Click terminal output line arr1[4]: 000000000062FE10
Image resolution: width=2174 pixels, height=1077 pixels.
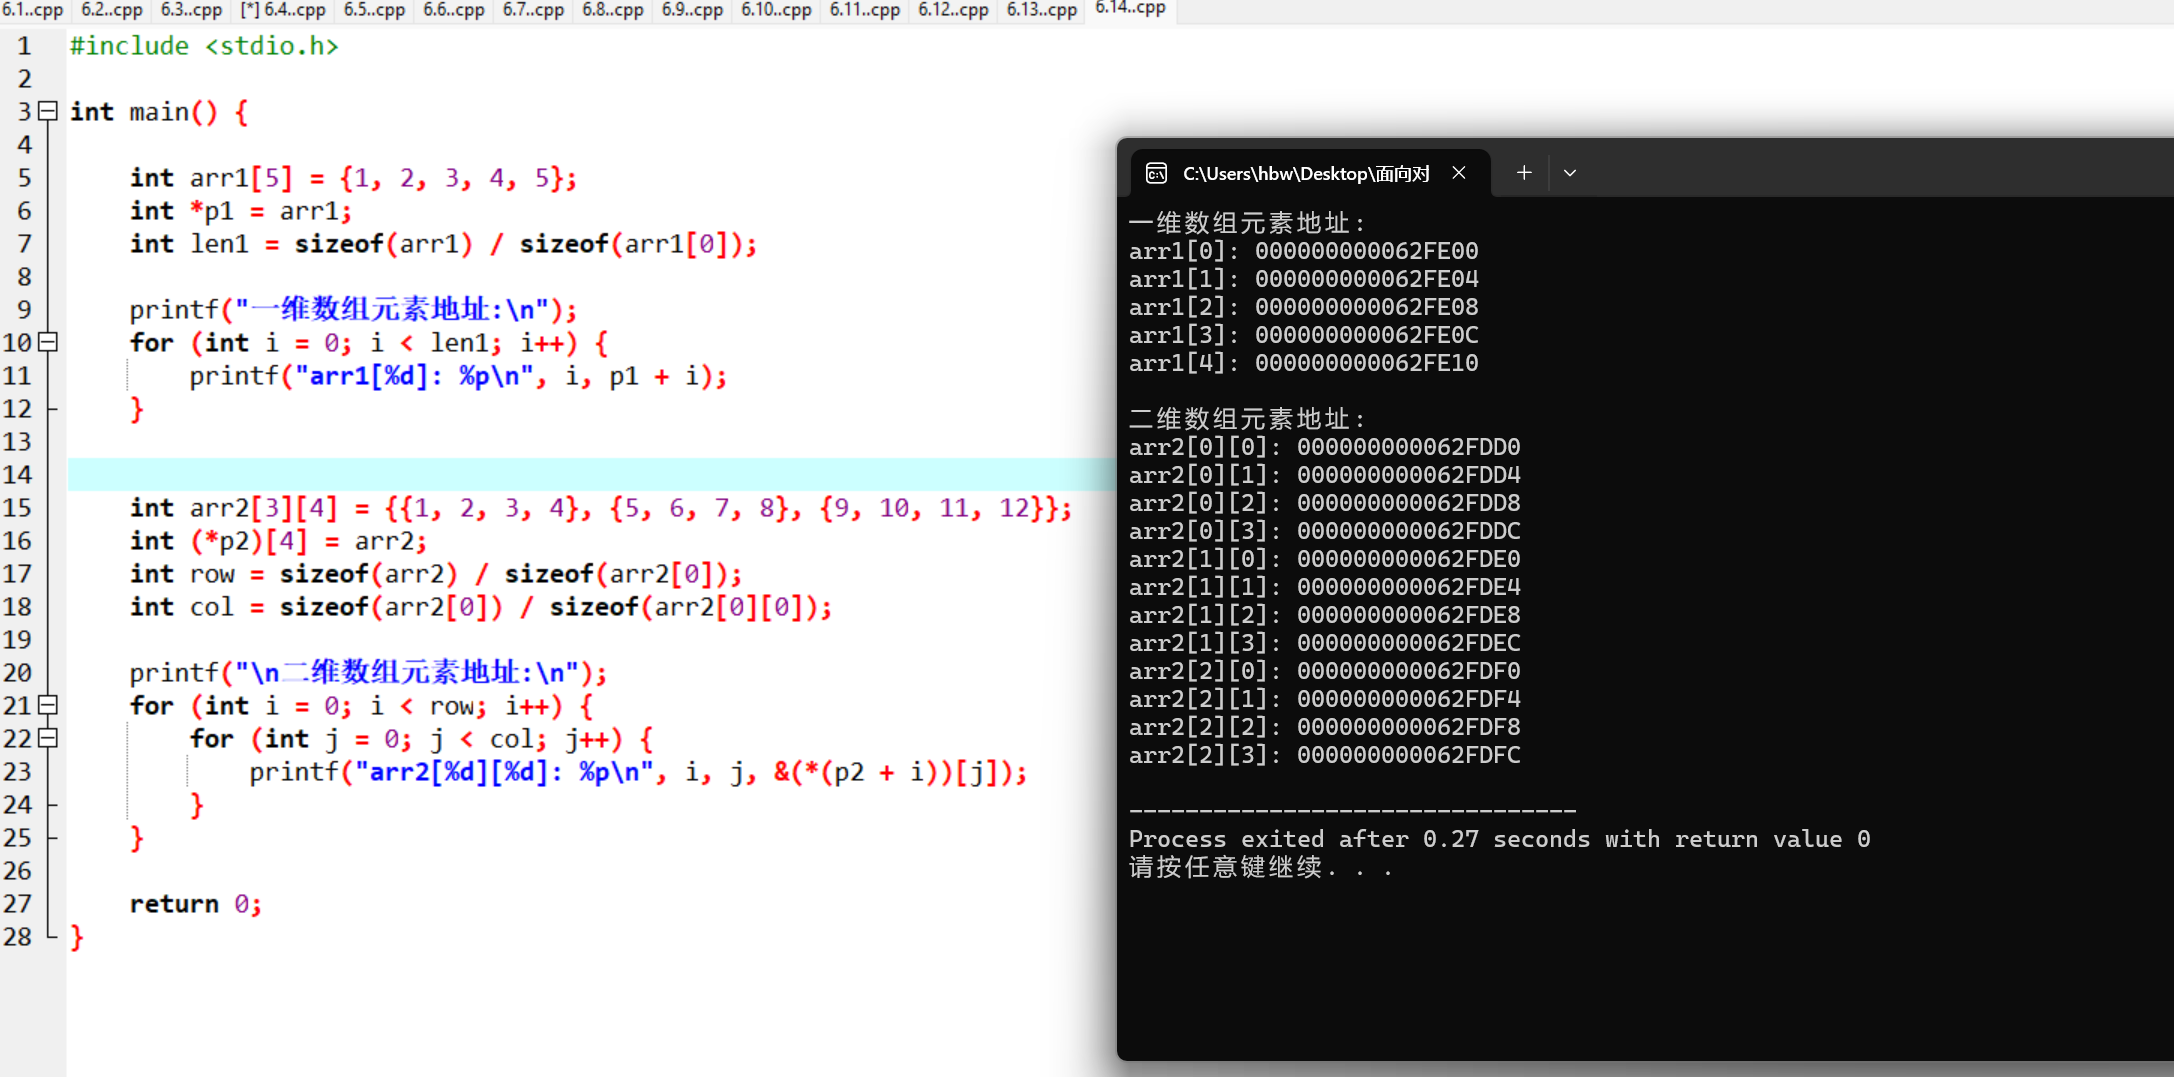[1303, 363]
